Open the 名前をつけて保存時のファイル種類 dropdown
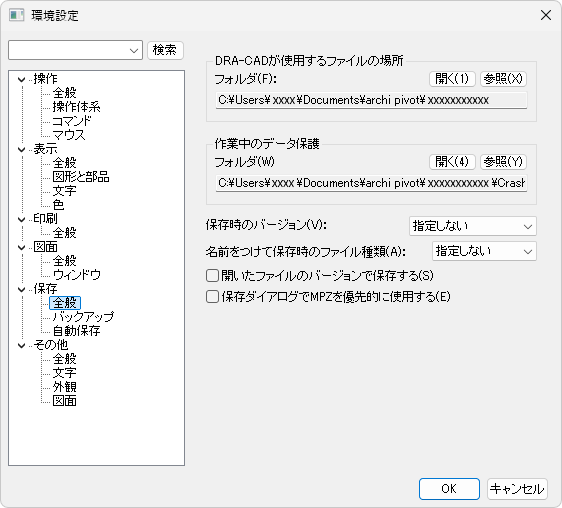562x508 pixels. [484, 251]
